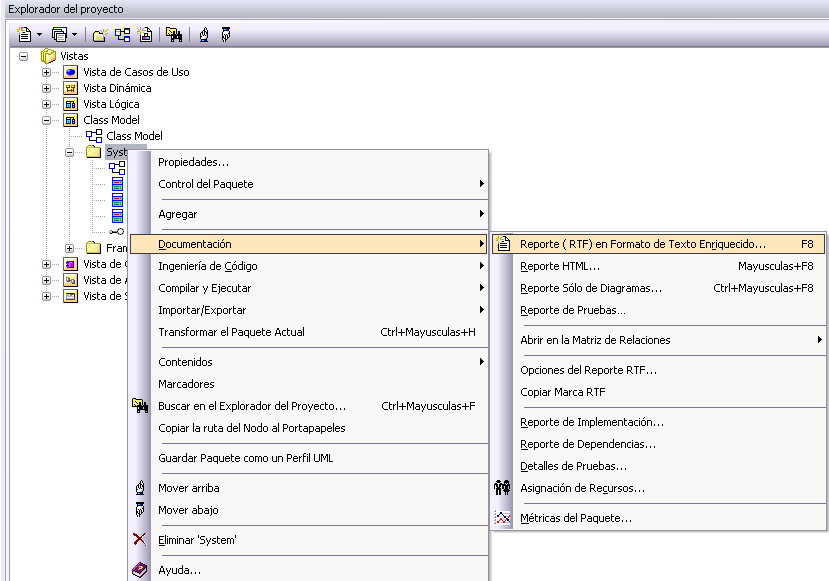This screenshot has width=829, height=581.
Task: Open 'Abrir en la Matriz de Relaciones' submenu
Action: (x=659, y=340)
